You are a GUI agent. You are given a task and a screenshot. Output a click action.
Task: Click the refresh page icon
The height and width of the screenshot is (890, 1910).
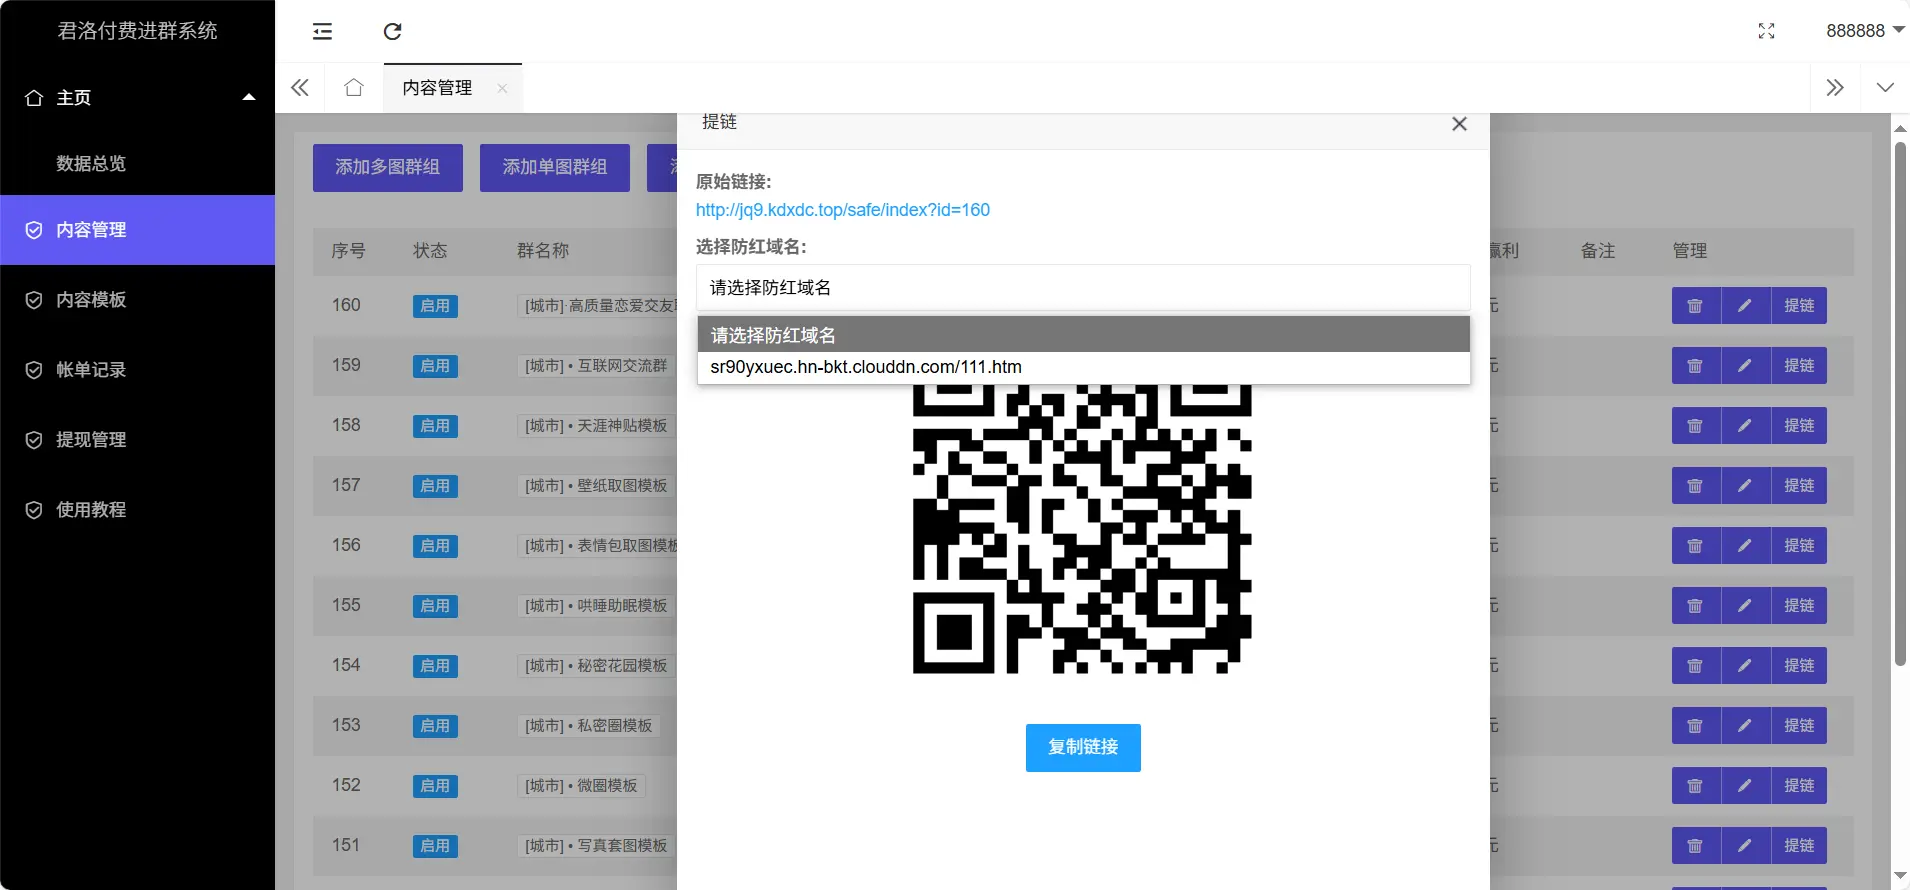(393, 31)
